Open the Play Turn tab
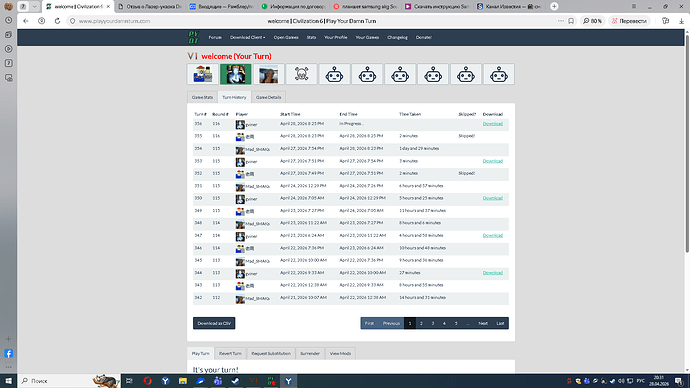The width and height of the screenshot is (690, 388). point(201,353)
